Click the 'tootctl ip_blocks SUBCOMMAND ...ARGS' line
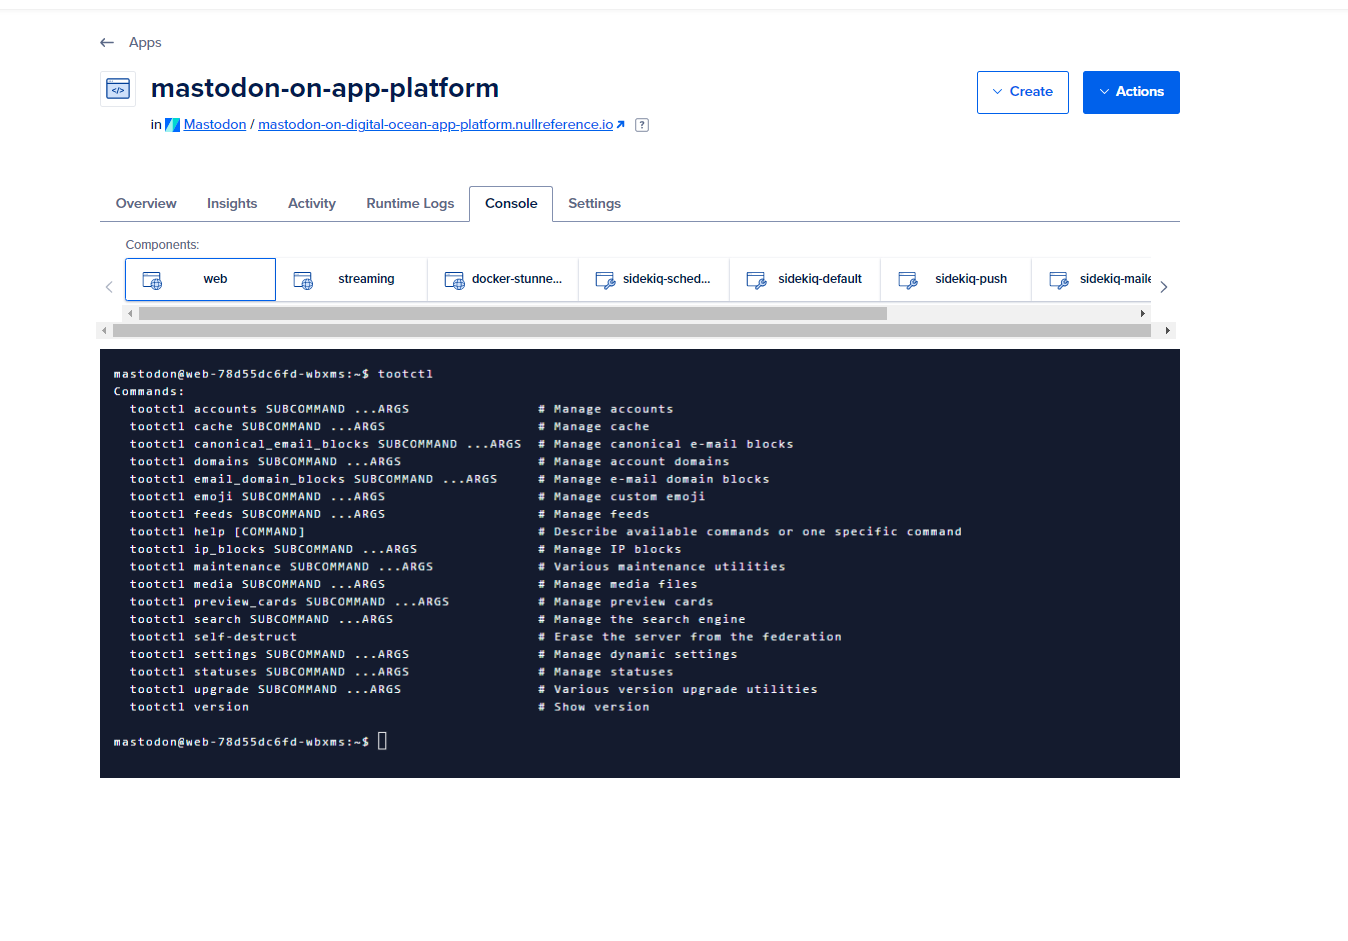This screenshot has height=941, width=1348. [274, 550]
